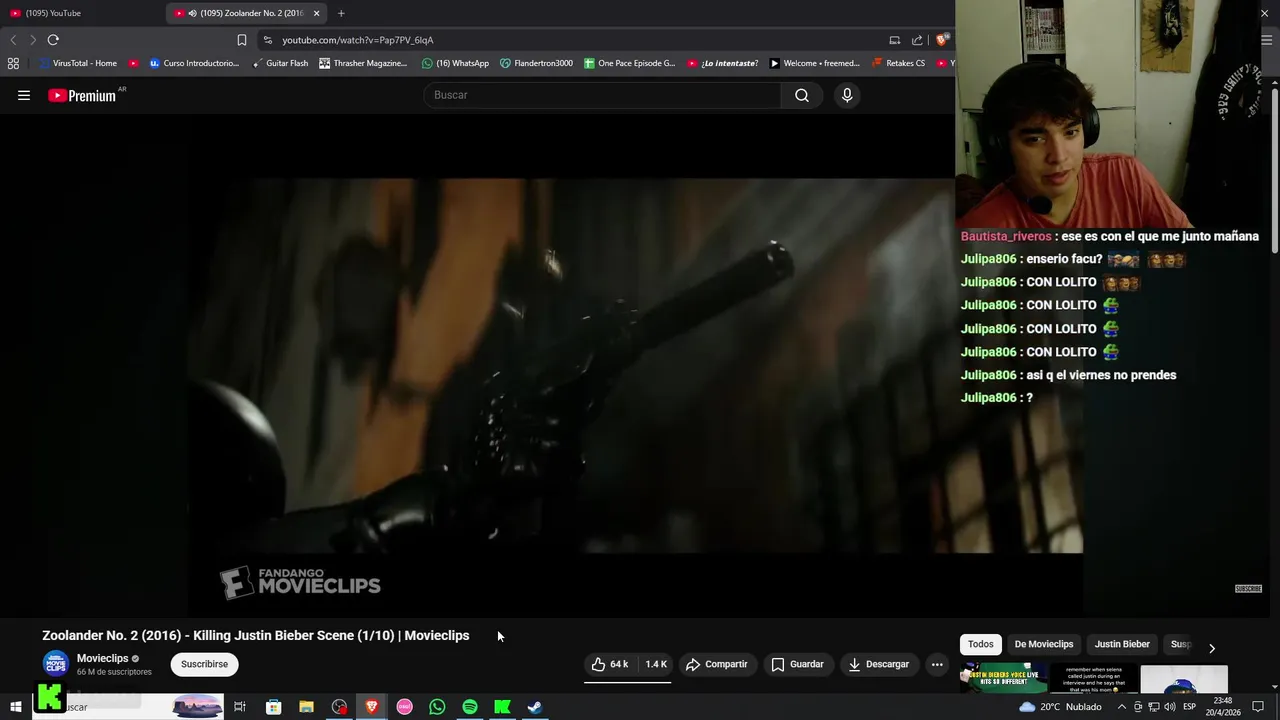Open Guitar Flash bookmark
Screen dimensions: 1280x720
(280, 63)
